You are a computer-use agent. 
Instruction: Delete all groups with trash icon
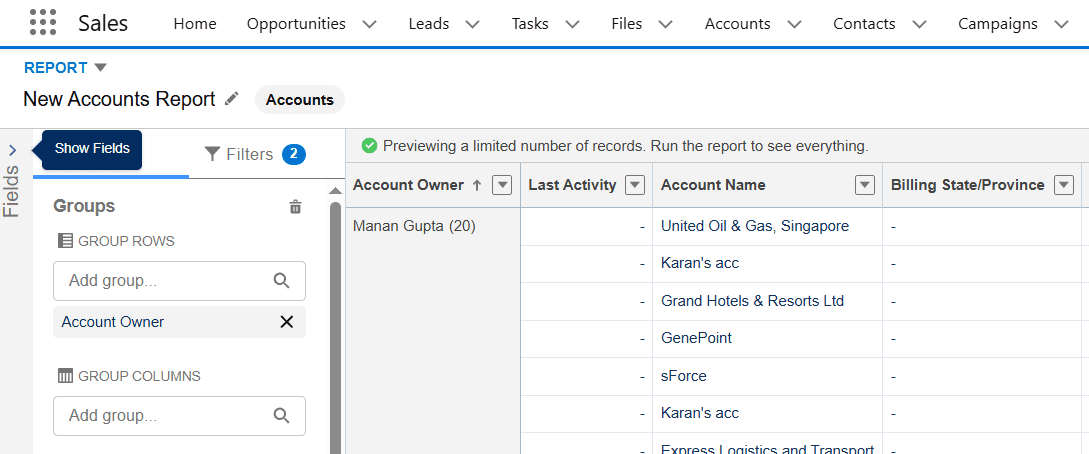point(295,207)
